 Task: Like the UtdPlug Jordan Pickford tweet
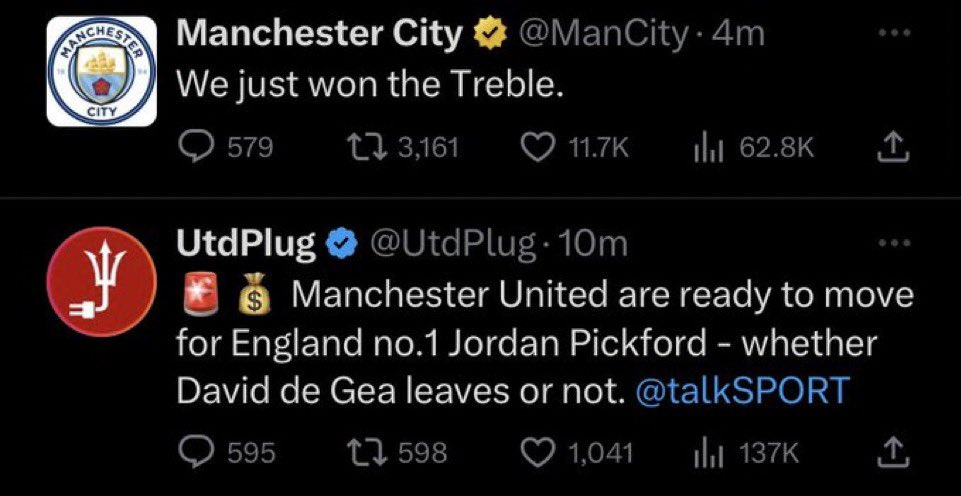[576, 454]
